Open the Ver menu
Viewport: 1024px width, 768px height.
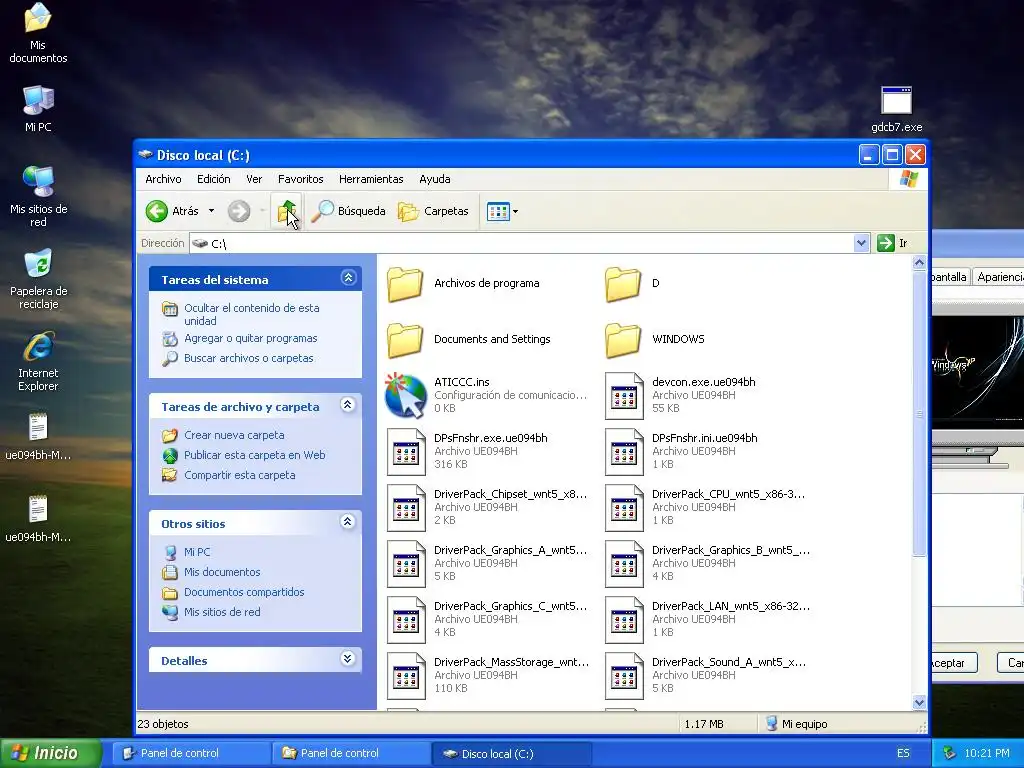pos(254,179)
